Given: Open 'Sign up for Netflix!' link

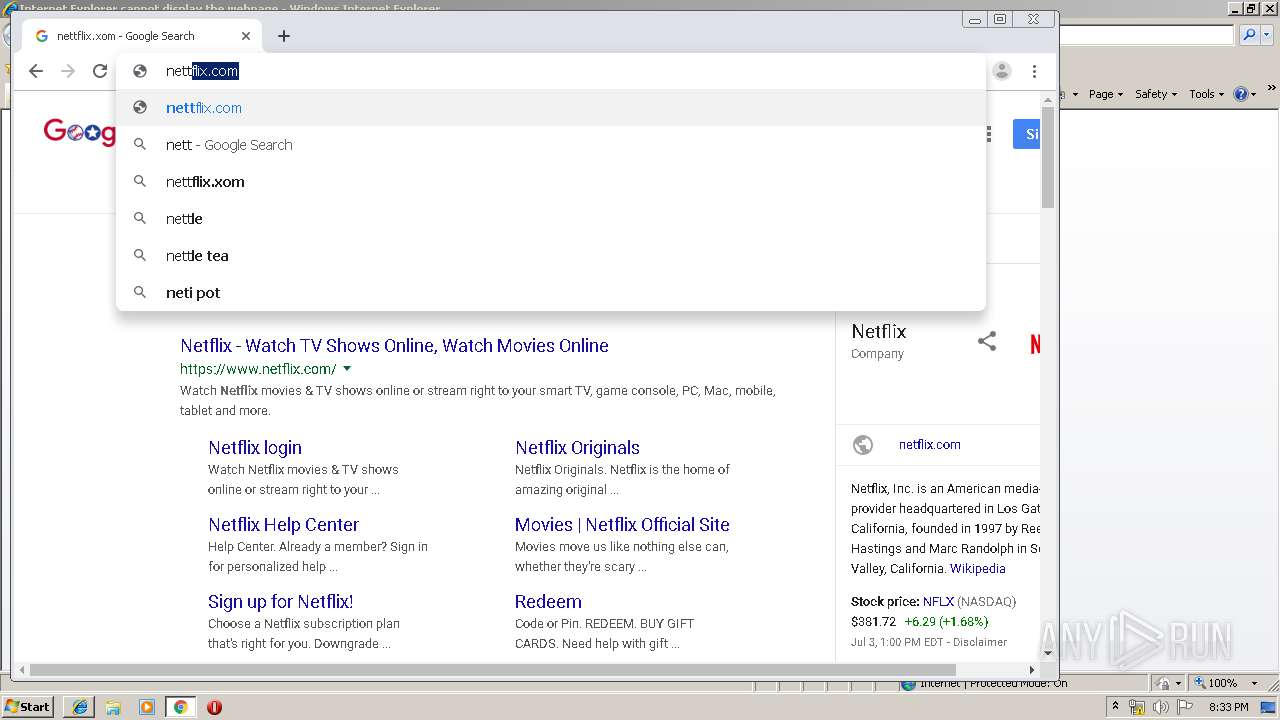Looking at the screenshot, I should click(x=280, y=602).
